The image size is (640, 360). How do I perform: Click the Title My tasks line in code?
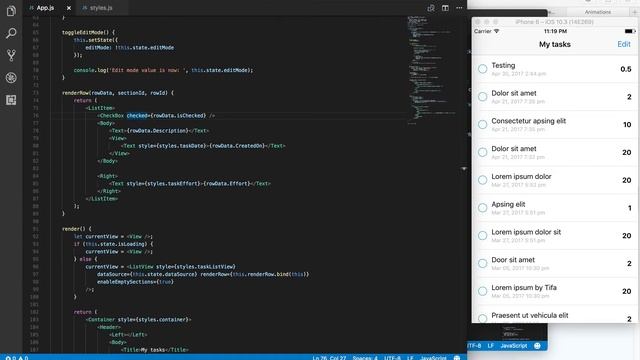coord(155,350)
